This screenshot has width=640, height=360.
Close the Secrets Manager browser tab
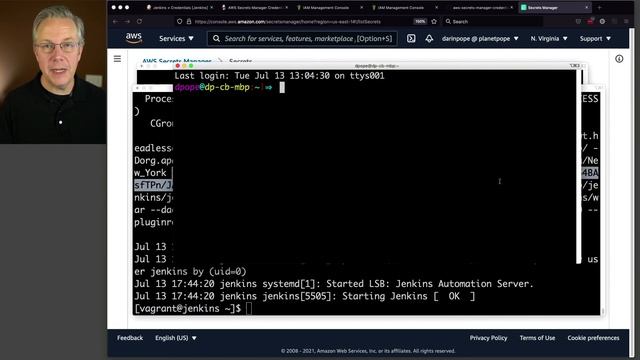(x=587, y=7)
